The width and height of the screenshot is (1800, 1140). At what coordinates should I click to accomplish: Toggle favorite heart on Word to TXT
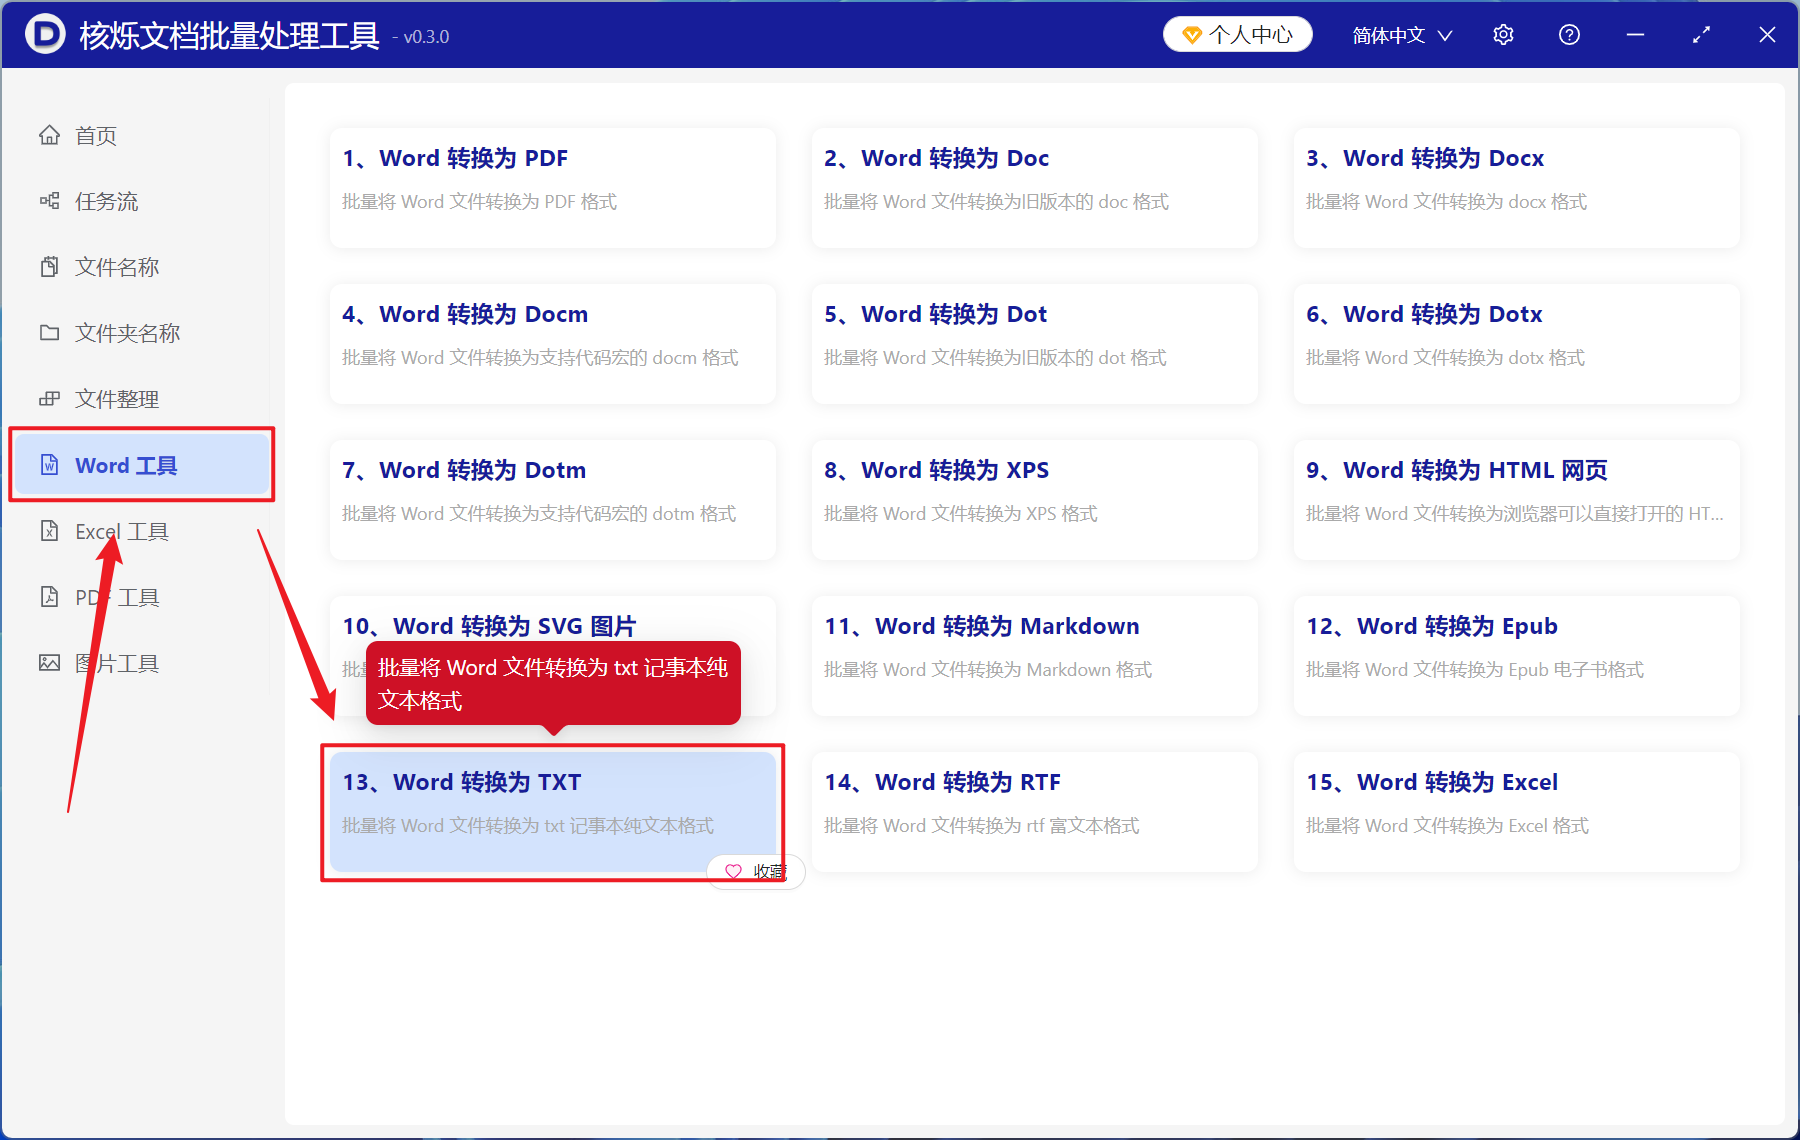[734, 871]
